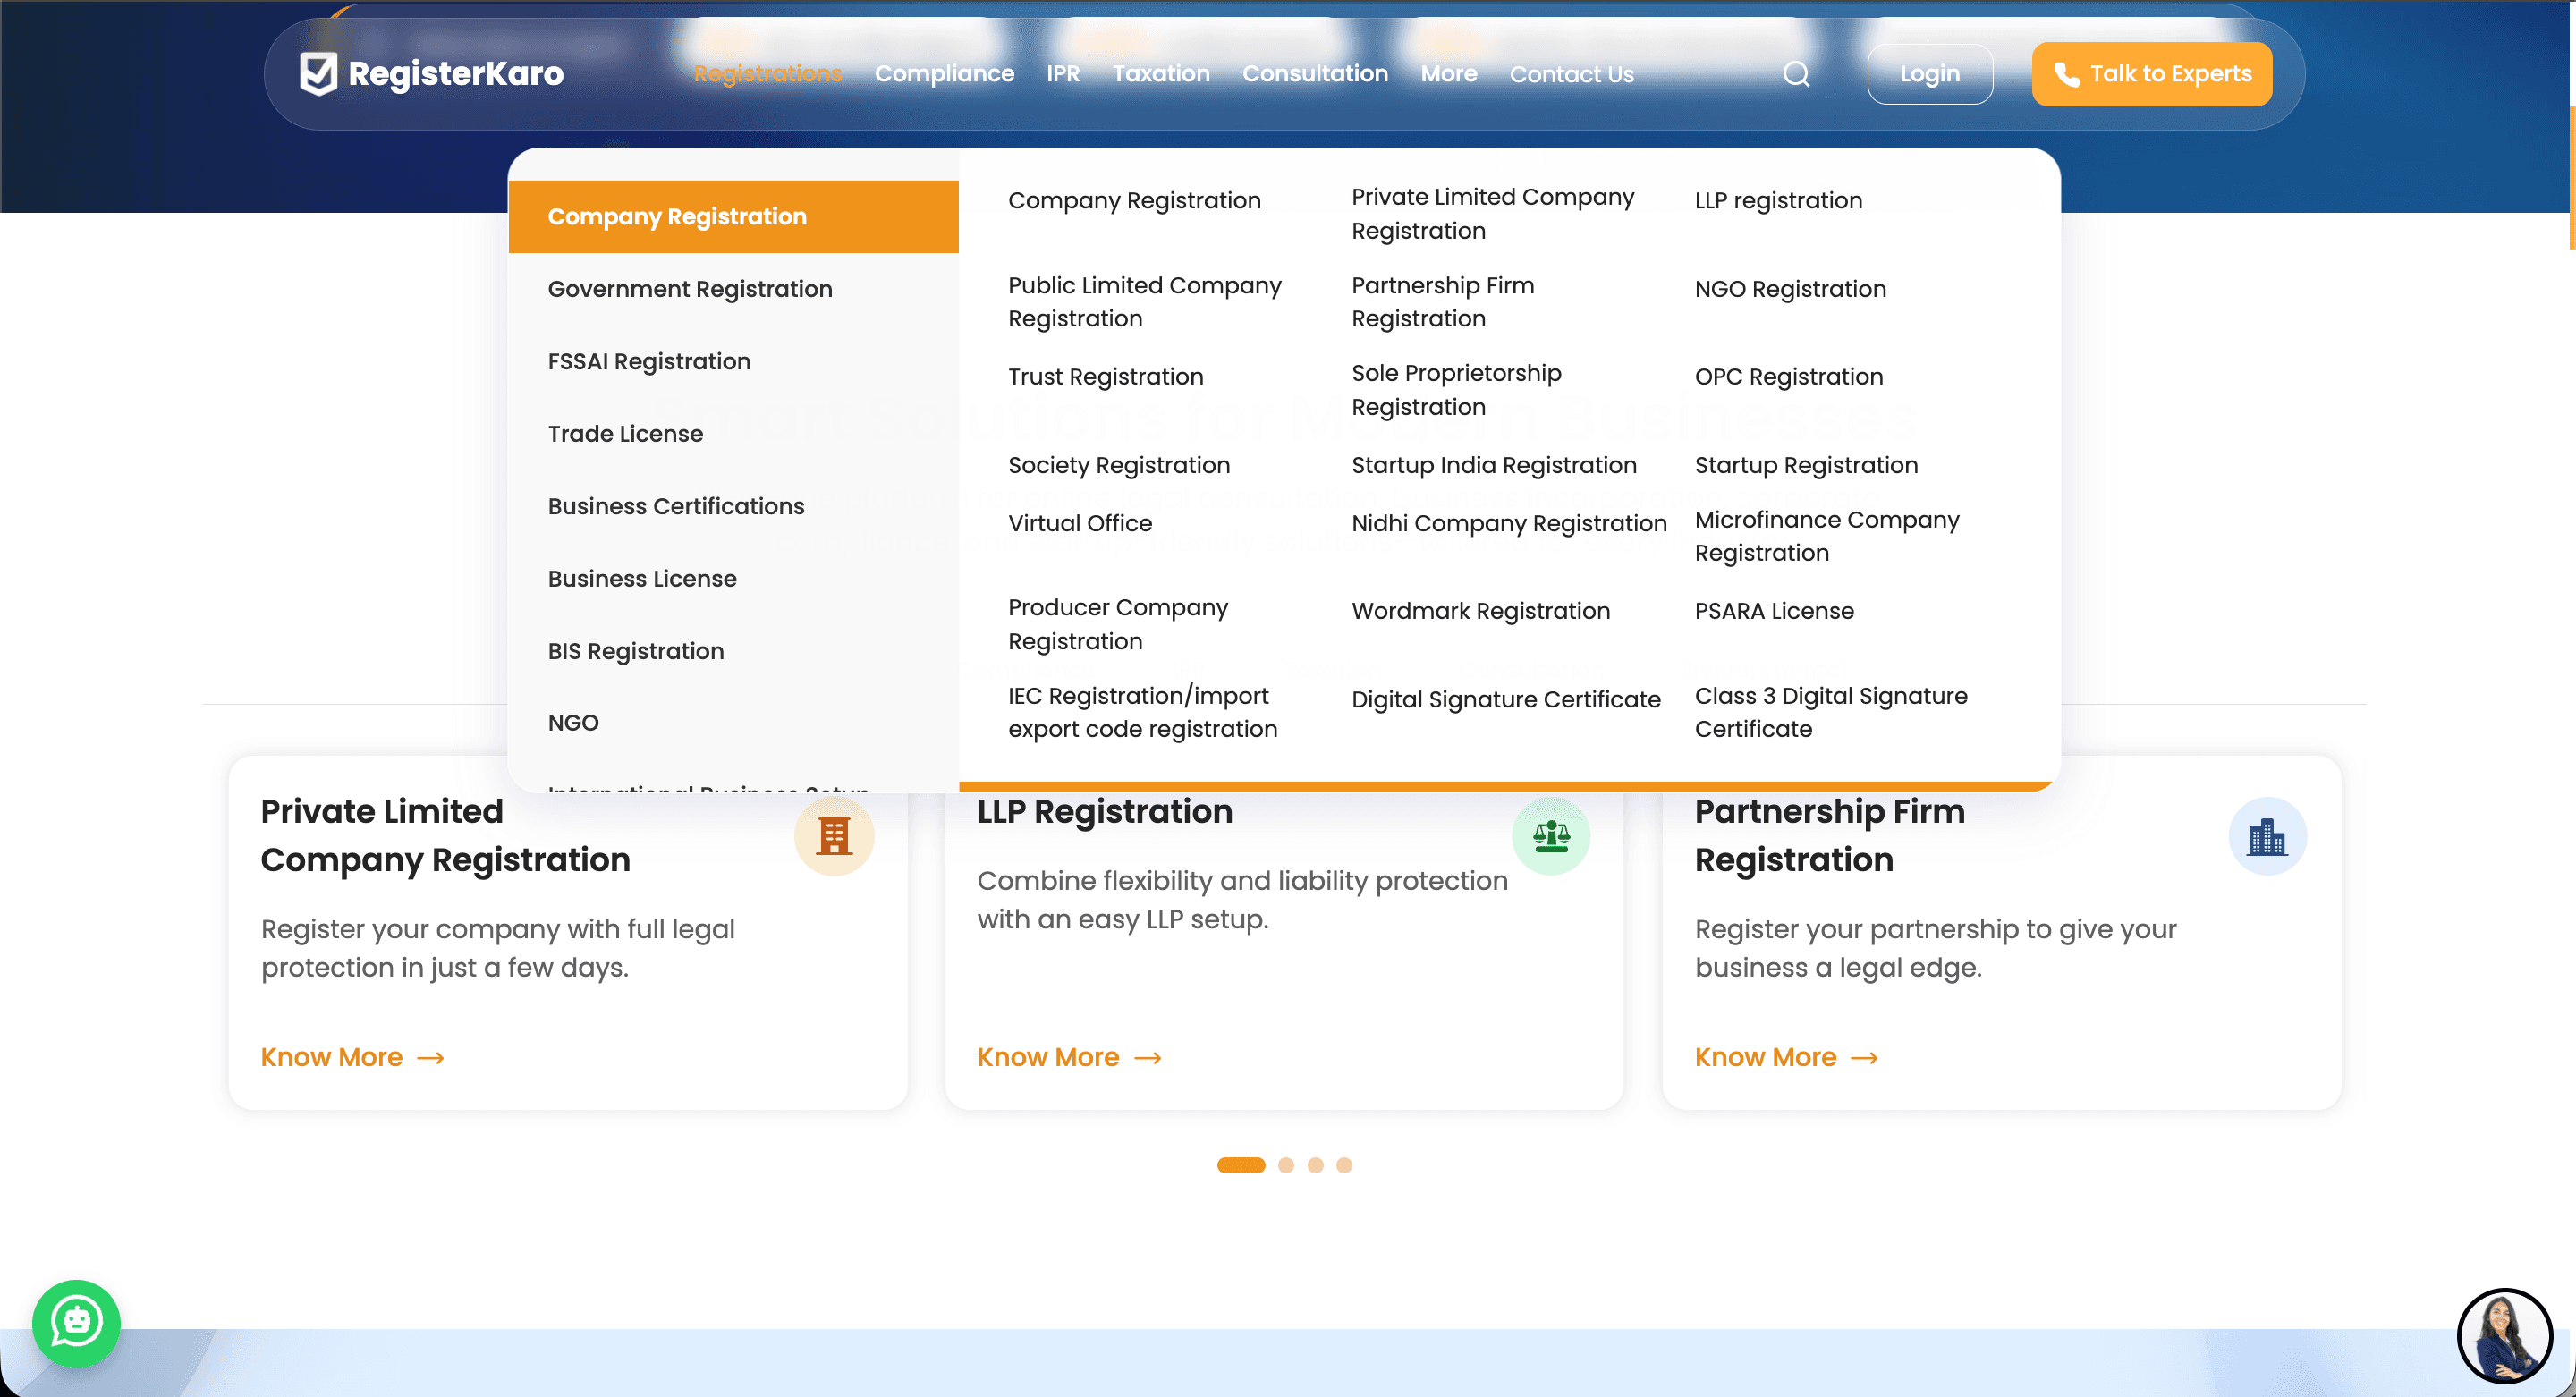The image size is (2576, 1397).
Task: Click Know More on LLP Registration card
Action: point(1069,1057)
